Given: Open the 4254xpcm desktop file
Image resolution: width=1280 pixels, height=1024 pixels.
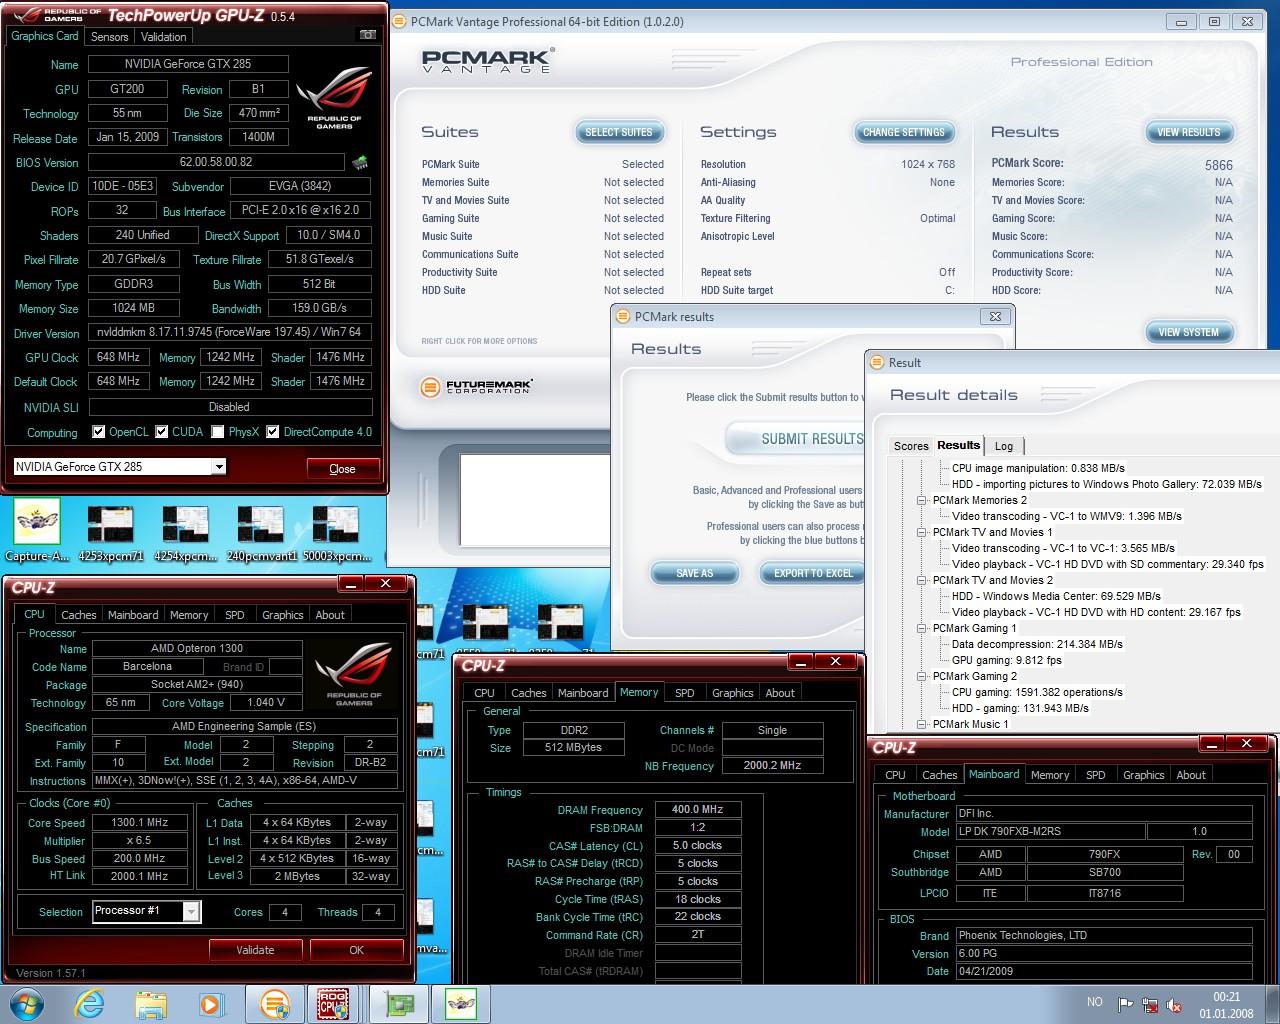Looking at the screenshot, I should [185, 533].
